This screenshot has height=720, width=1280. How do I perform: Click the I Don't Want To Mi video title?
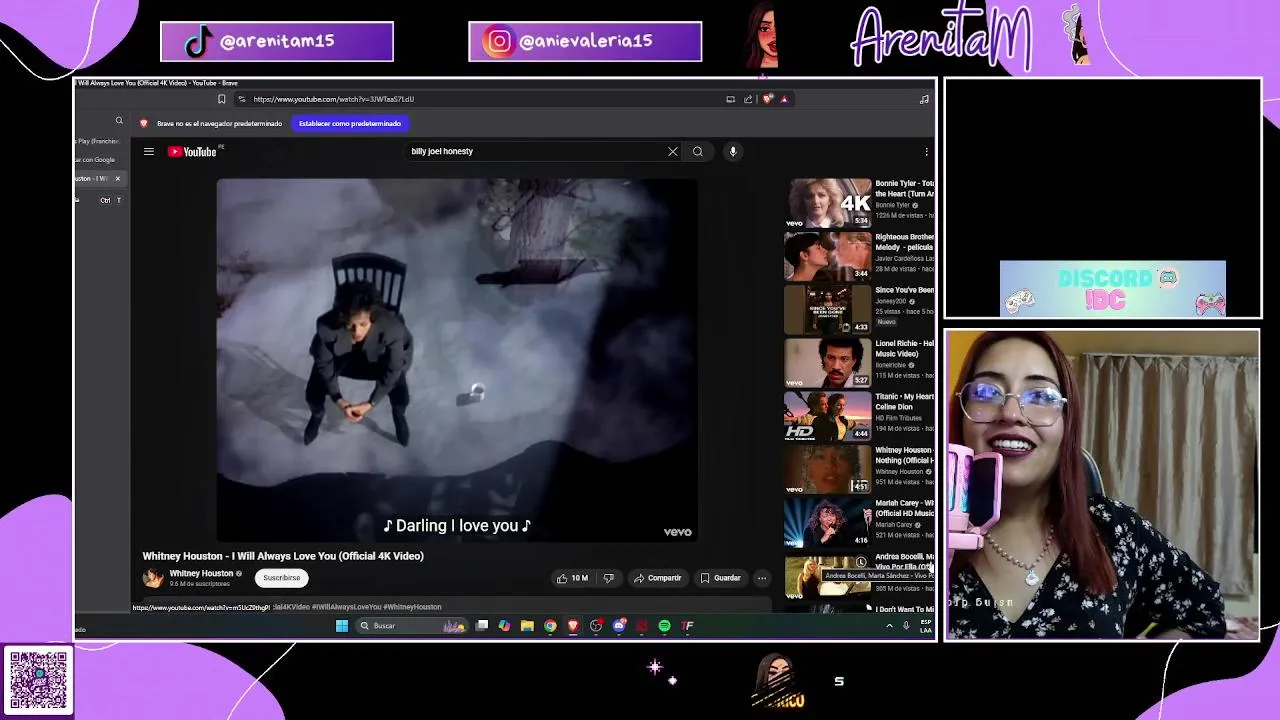[x=905, y=609]
